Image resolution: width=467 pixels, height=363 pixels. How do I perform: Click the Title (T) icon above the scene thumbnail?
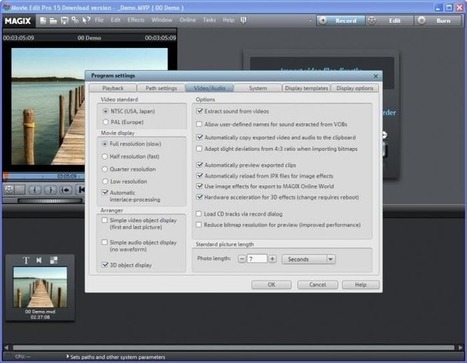tap(26, 260)
